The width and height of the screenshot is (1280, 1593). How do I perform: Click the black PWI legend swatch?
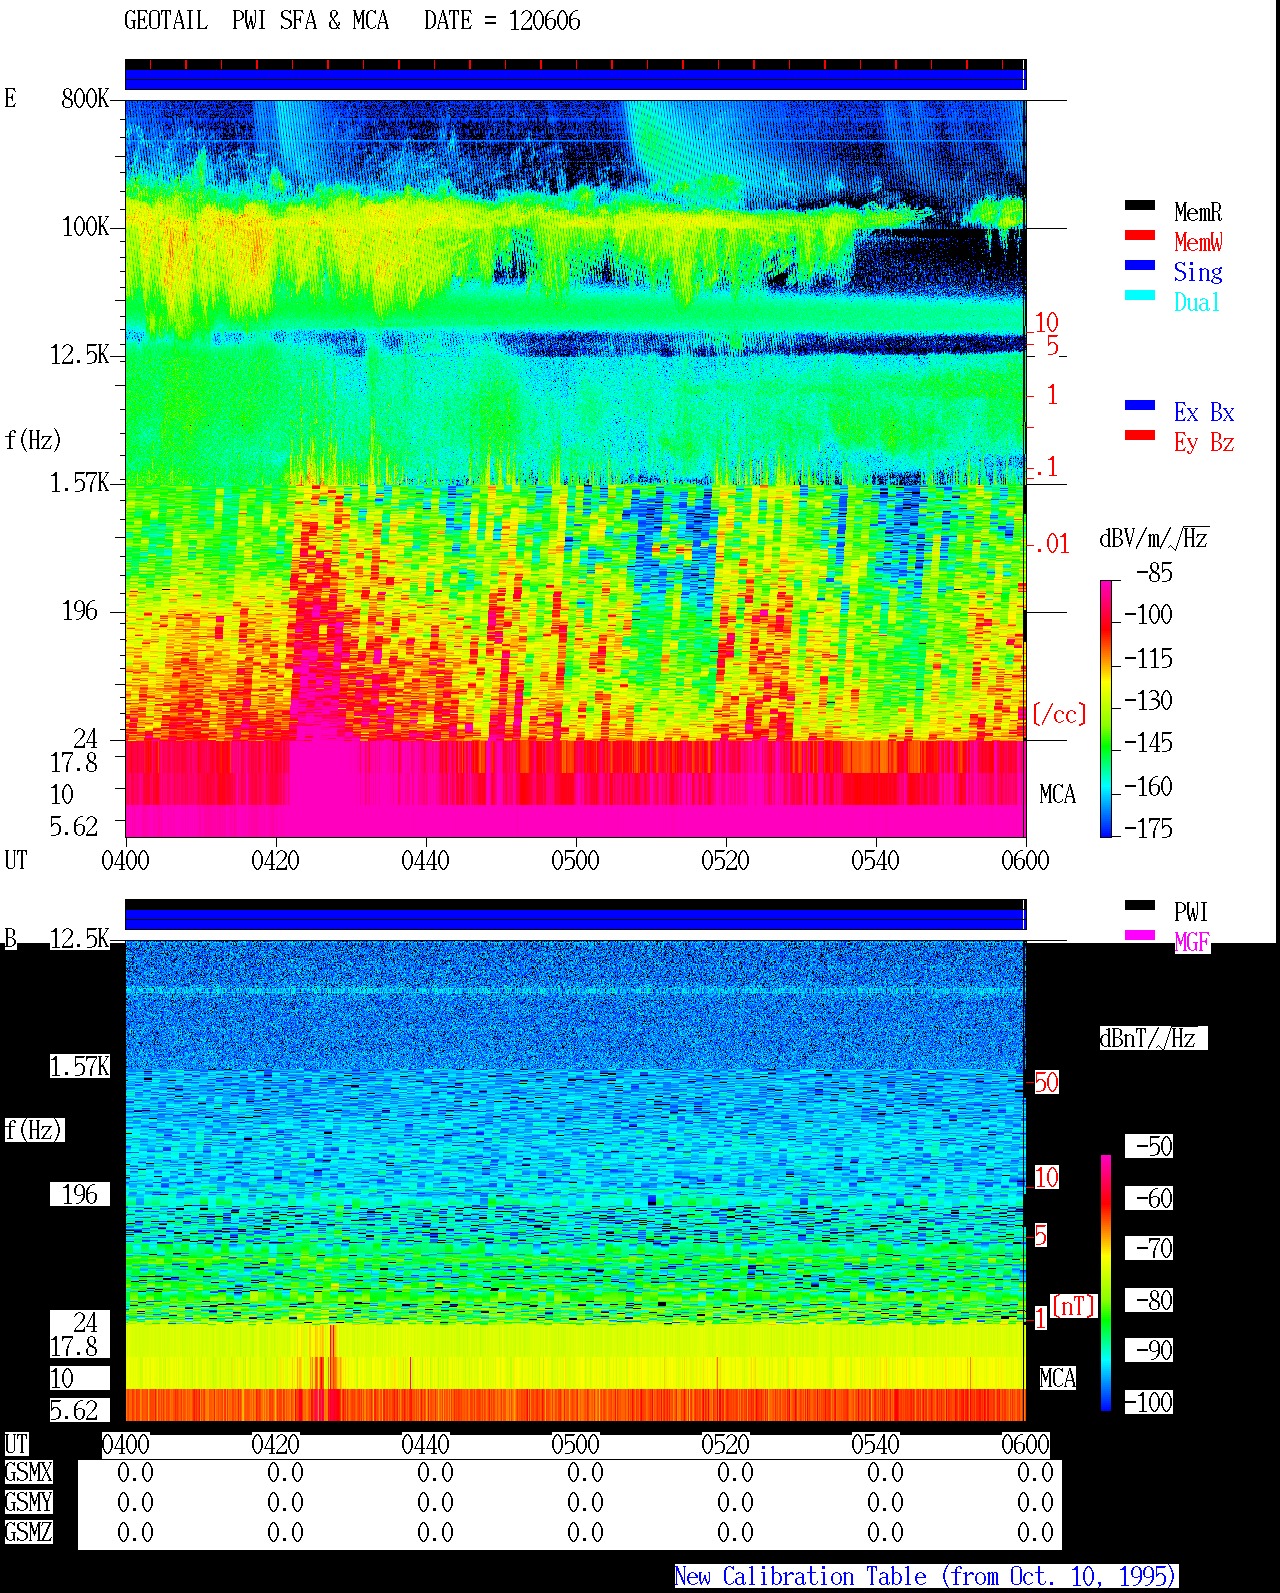(1140, 906)
